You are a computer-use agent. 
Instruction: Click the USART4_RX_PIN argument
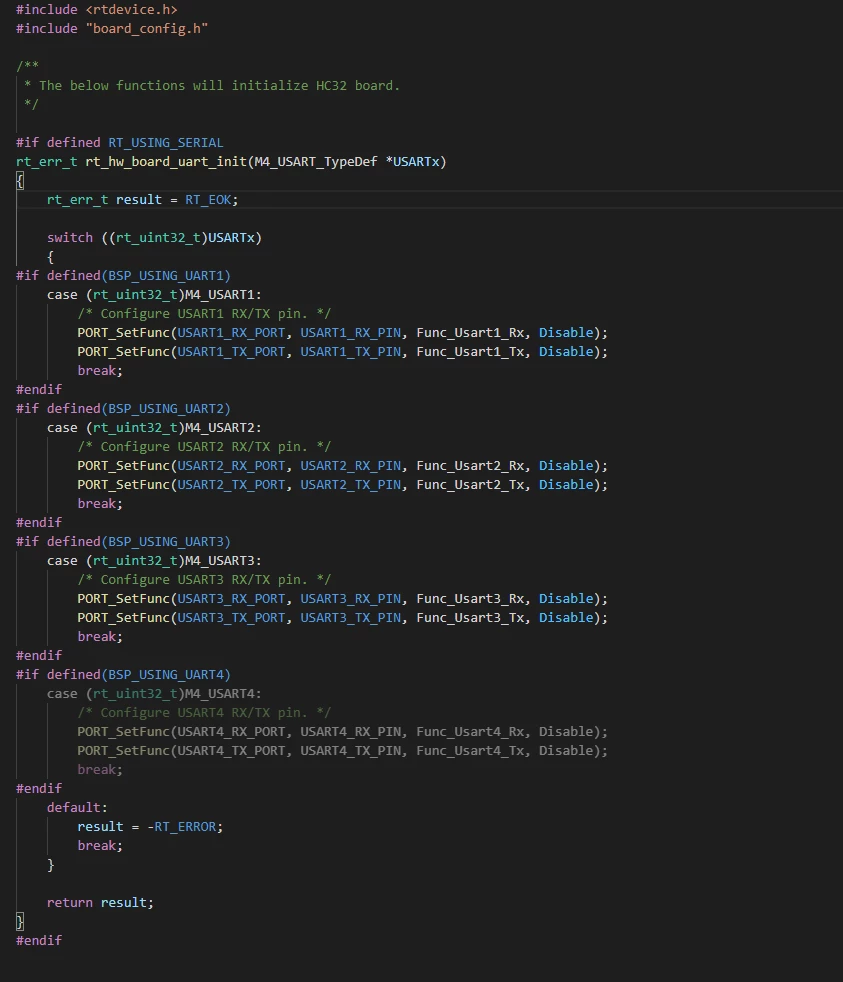[351, 732]
